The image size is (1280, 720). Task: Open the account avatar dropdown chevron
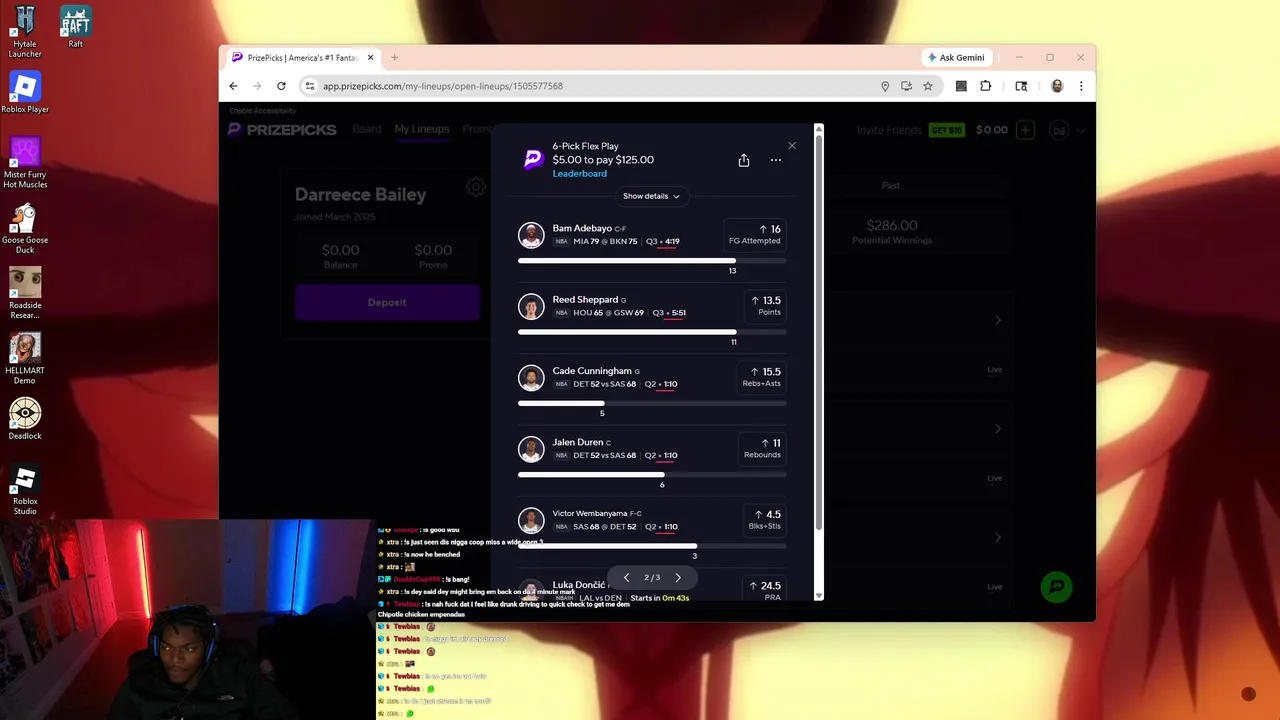click(1081, 130)
